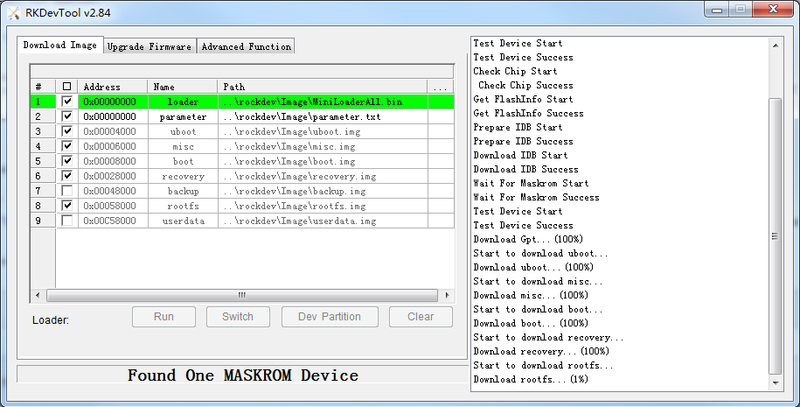The width and height of the screenshot is (800, 407).
Task: Click 'Download Gpt...(100%)' log line
Action: pos(528,239)
